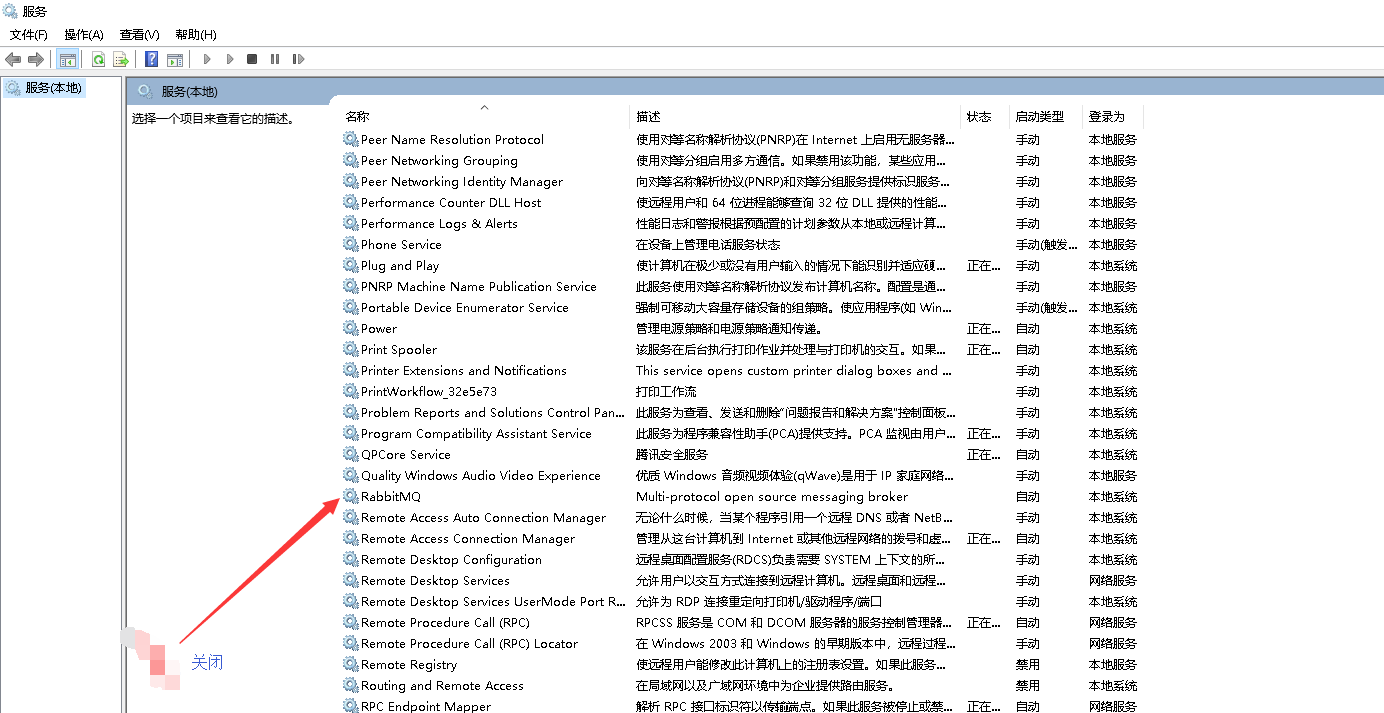This screenshot has height=713, width=1384.
Task: Click 打印工作流 description text
Action: 666,391
